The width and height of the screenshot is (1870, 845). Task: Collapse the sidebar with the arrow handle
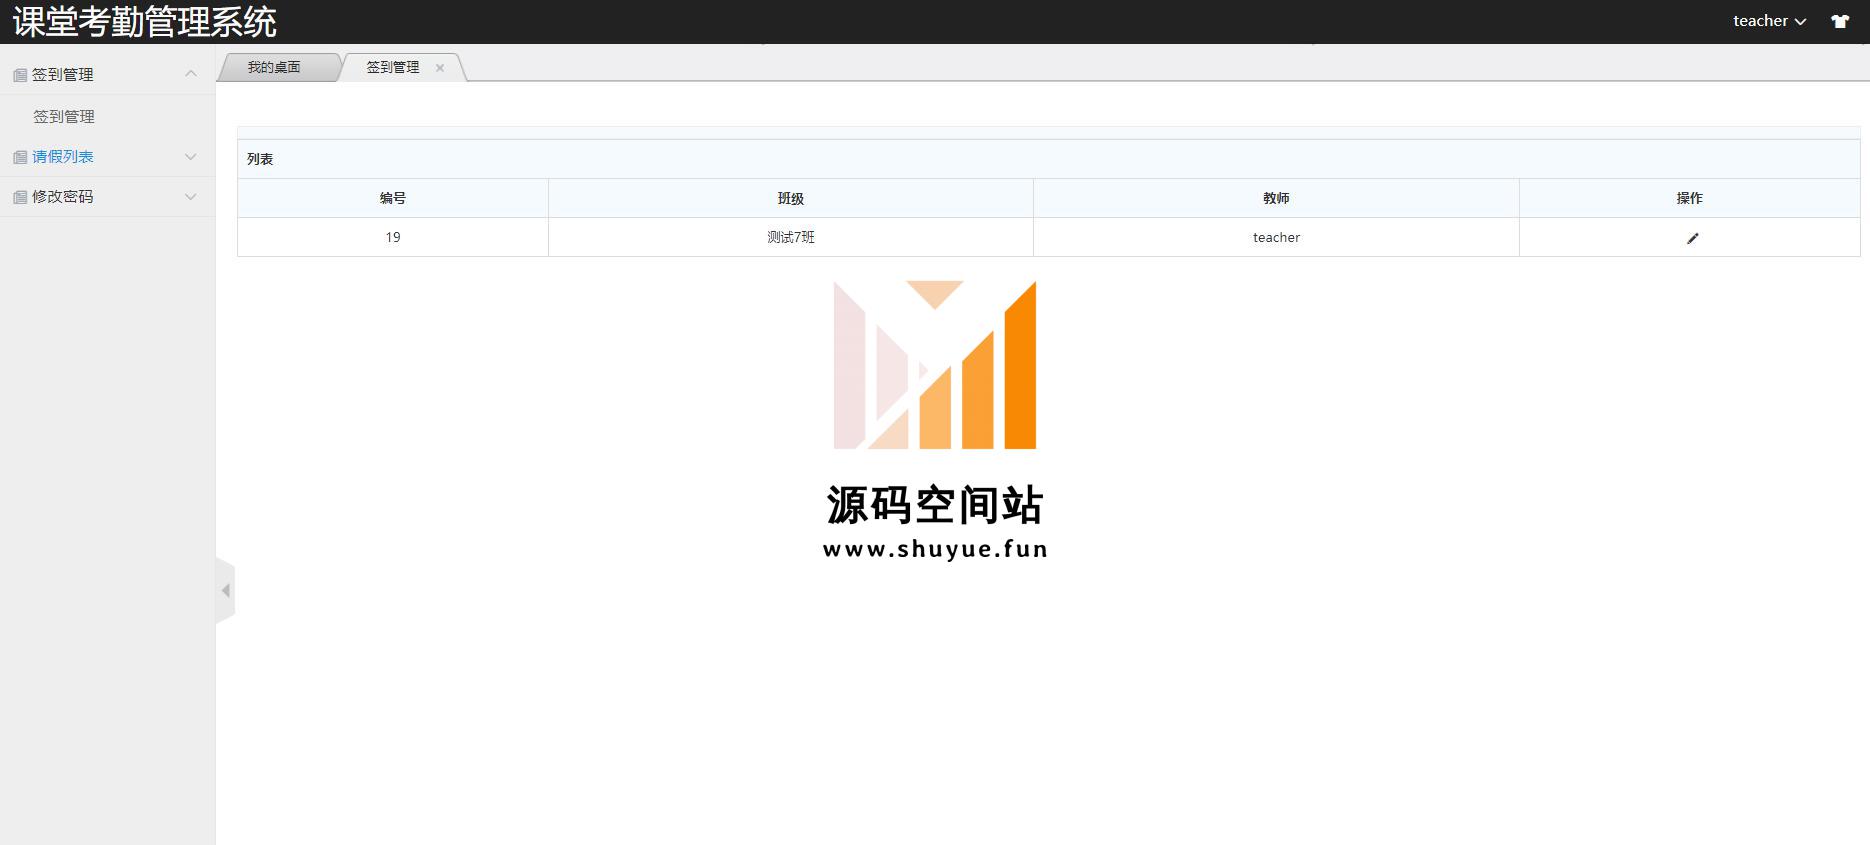point(226,590)
